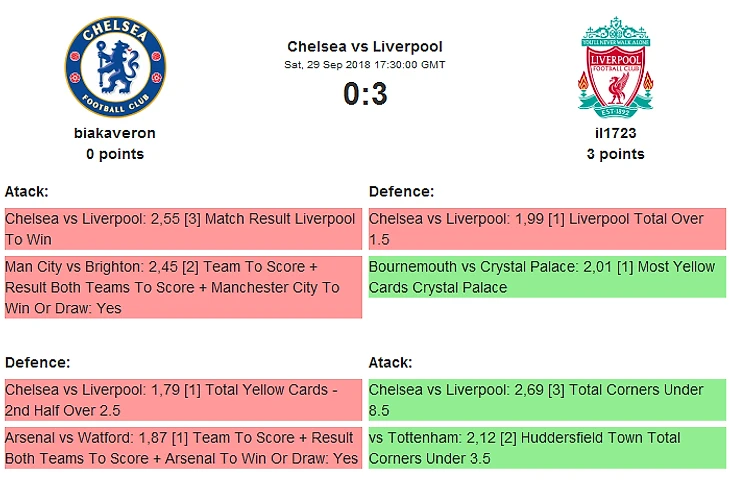Click the 0:3 match score
This screenshot has height=480, width=730.
(364, 94)
